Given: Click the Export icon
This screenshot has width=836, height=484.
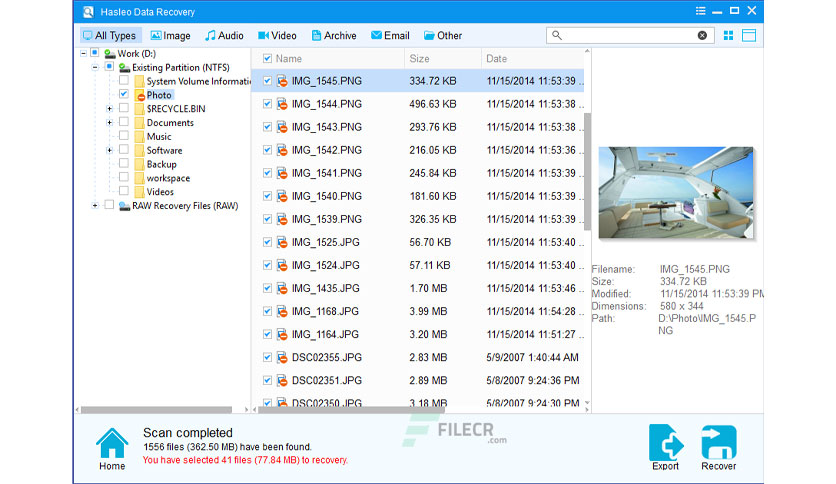Looking at the screenshot, I should point(665,442).
